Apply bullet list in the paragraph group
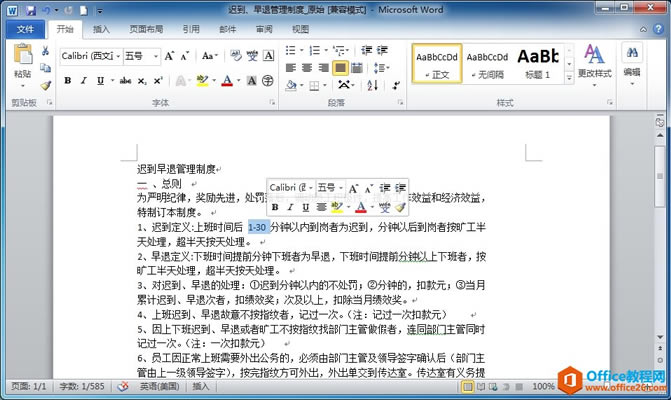Viewport: 671px width, 400px height. click(291, 50)
